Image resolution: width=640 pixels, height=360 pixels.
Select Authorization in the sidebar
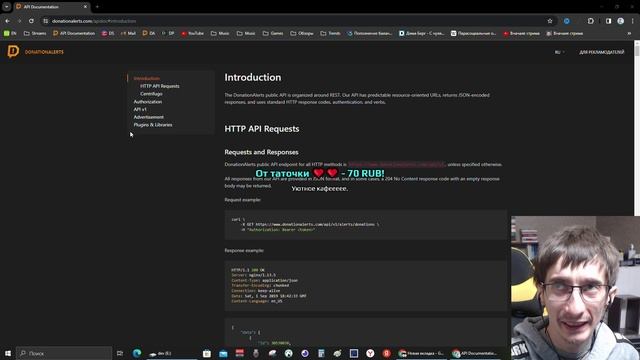pos(148,102)
